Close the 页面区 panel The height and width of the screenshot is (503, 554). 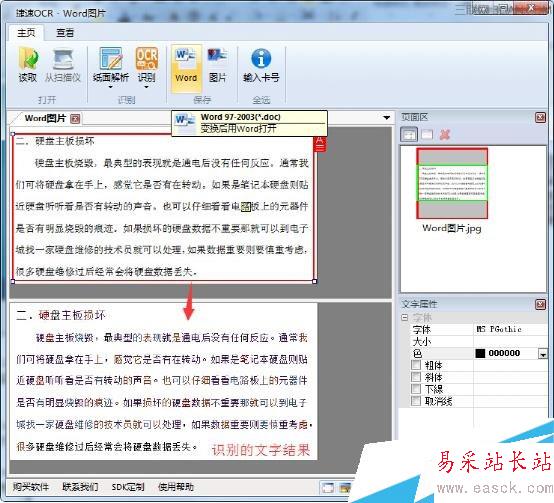tap(541, 117)
